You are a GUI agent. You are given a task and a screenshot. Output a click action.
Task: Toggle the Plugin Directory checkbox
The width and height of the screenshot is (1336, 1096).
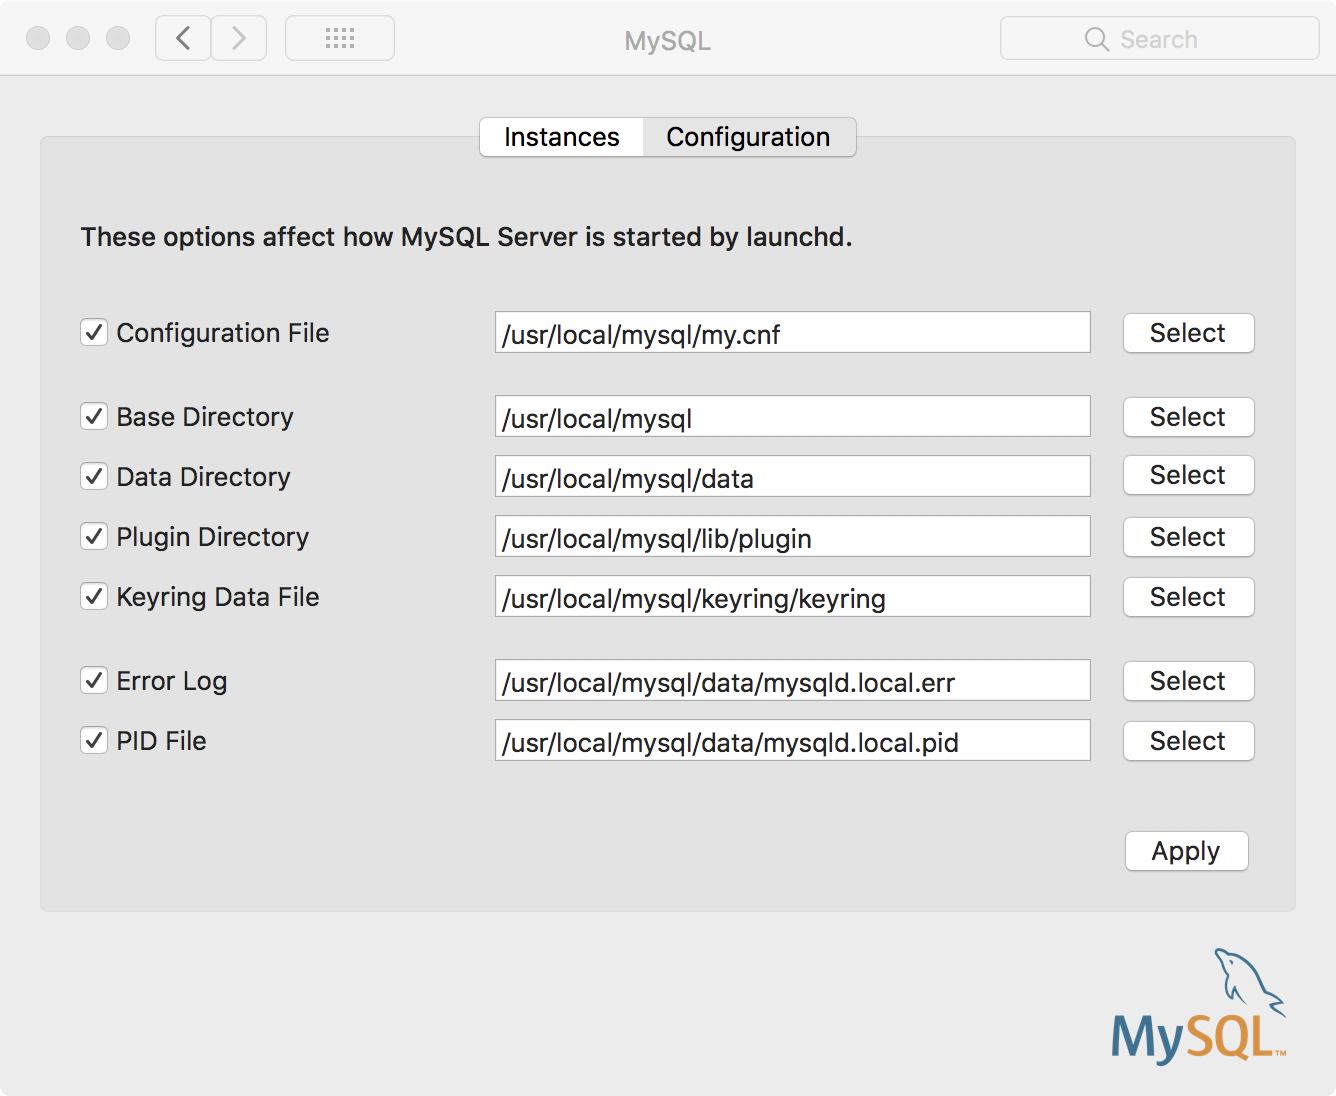[x=94, y=536]
